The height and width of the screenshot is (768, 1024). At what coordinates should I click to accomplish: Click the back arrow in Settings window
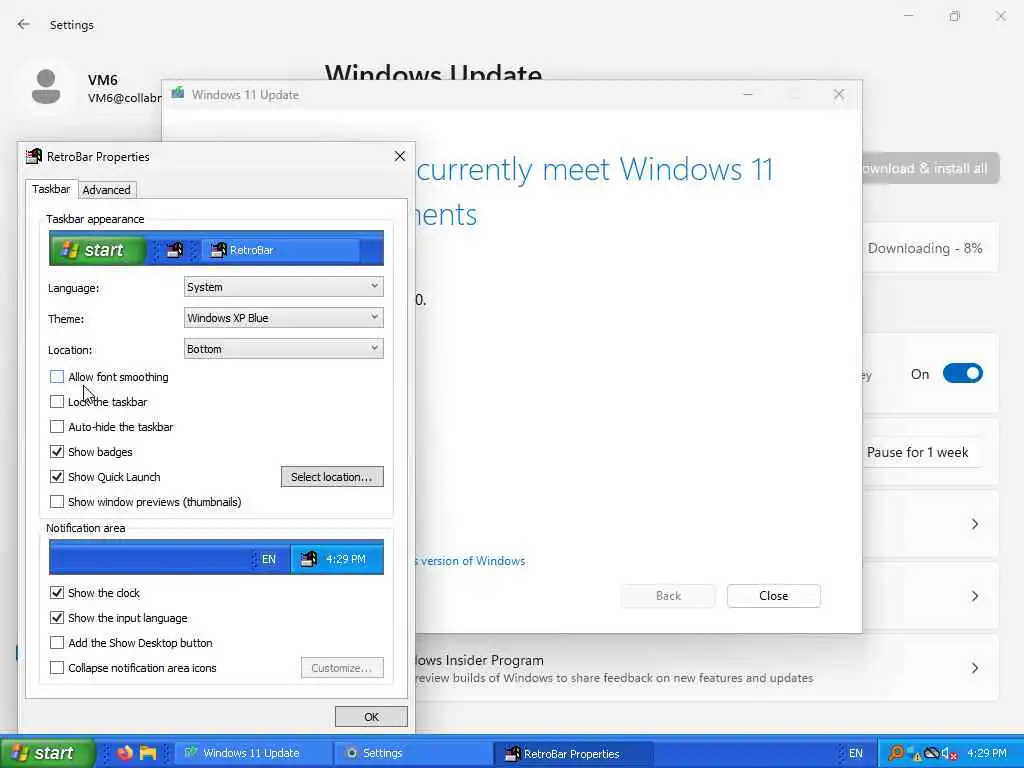[x=24, y=24]
